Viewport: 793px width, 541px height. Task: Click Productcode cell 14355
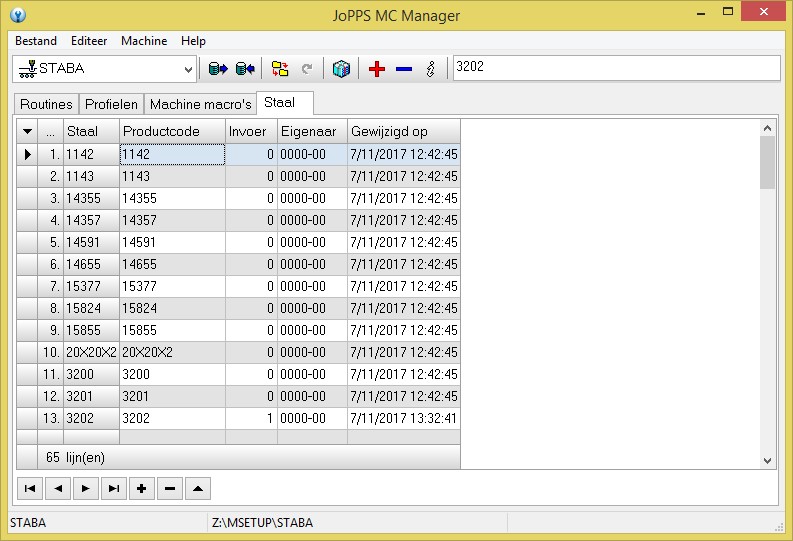click(x=172, y=198)
